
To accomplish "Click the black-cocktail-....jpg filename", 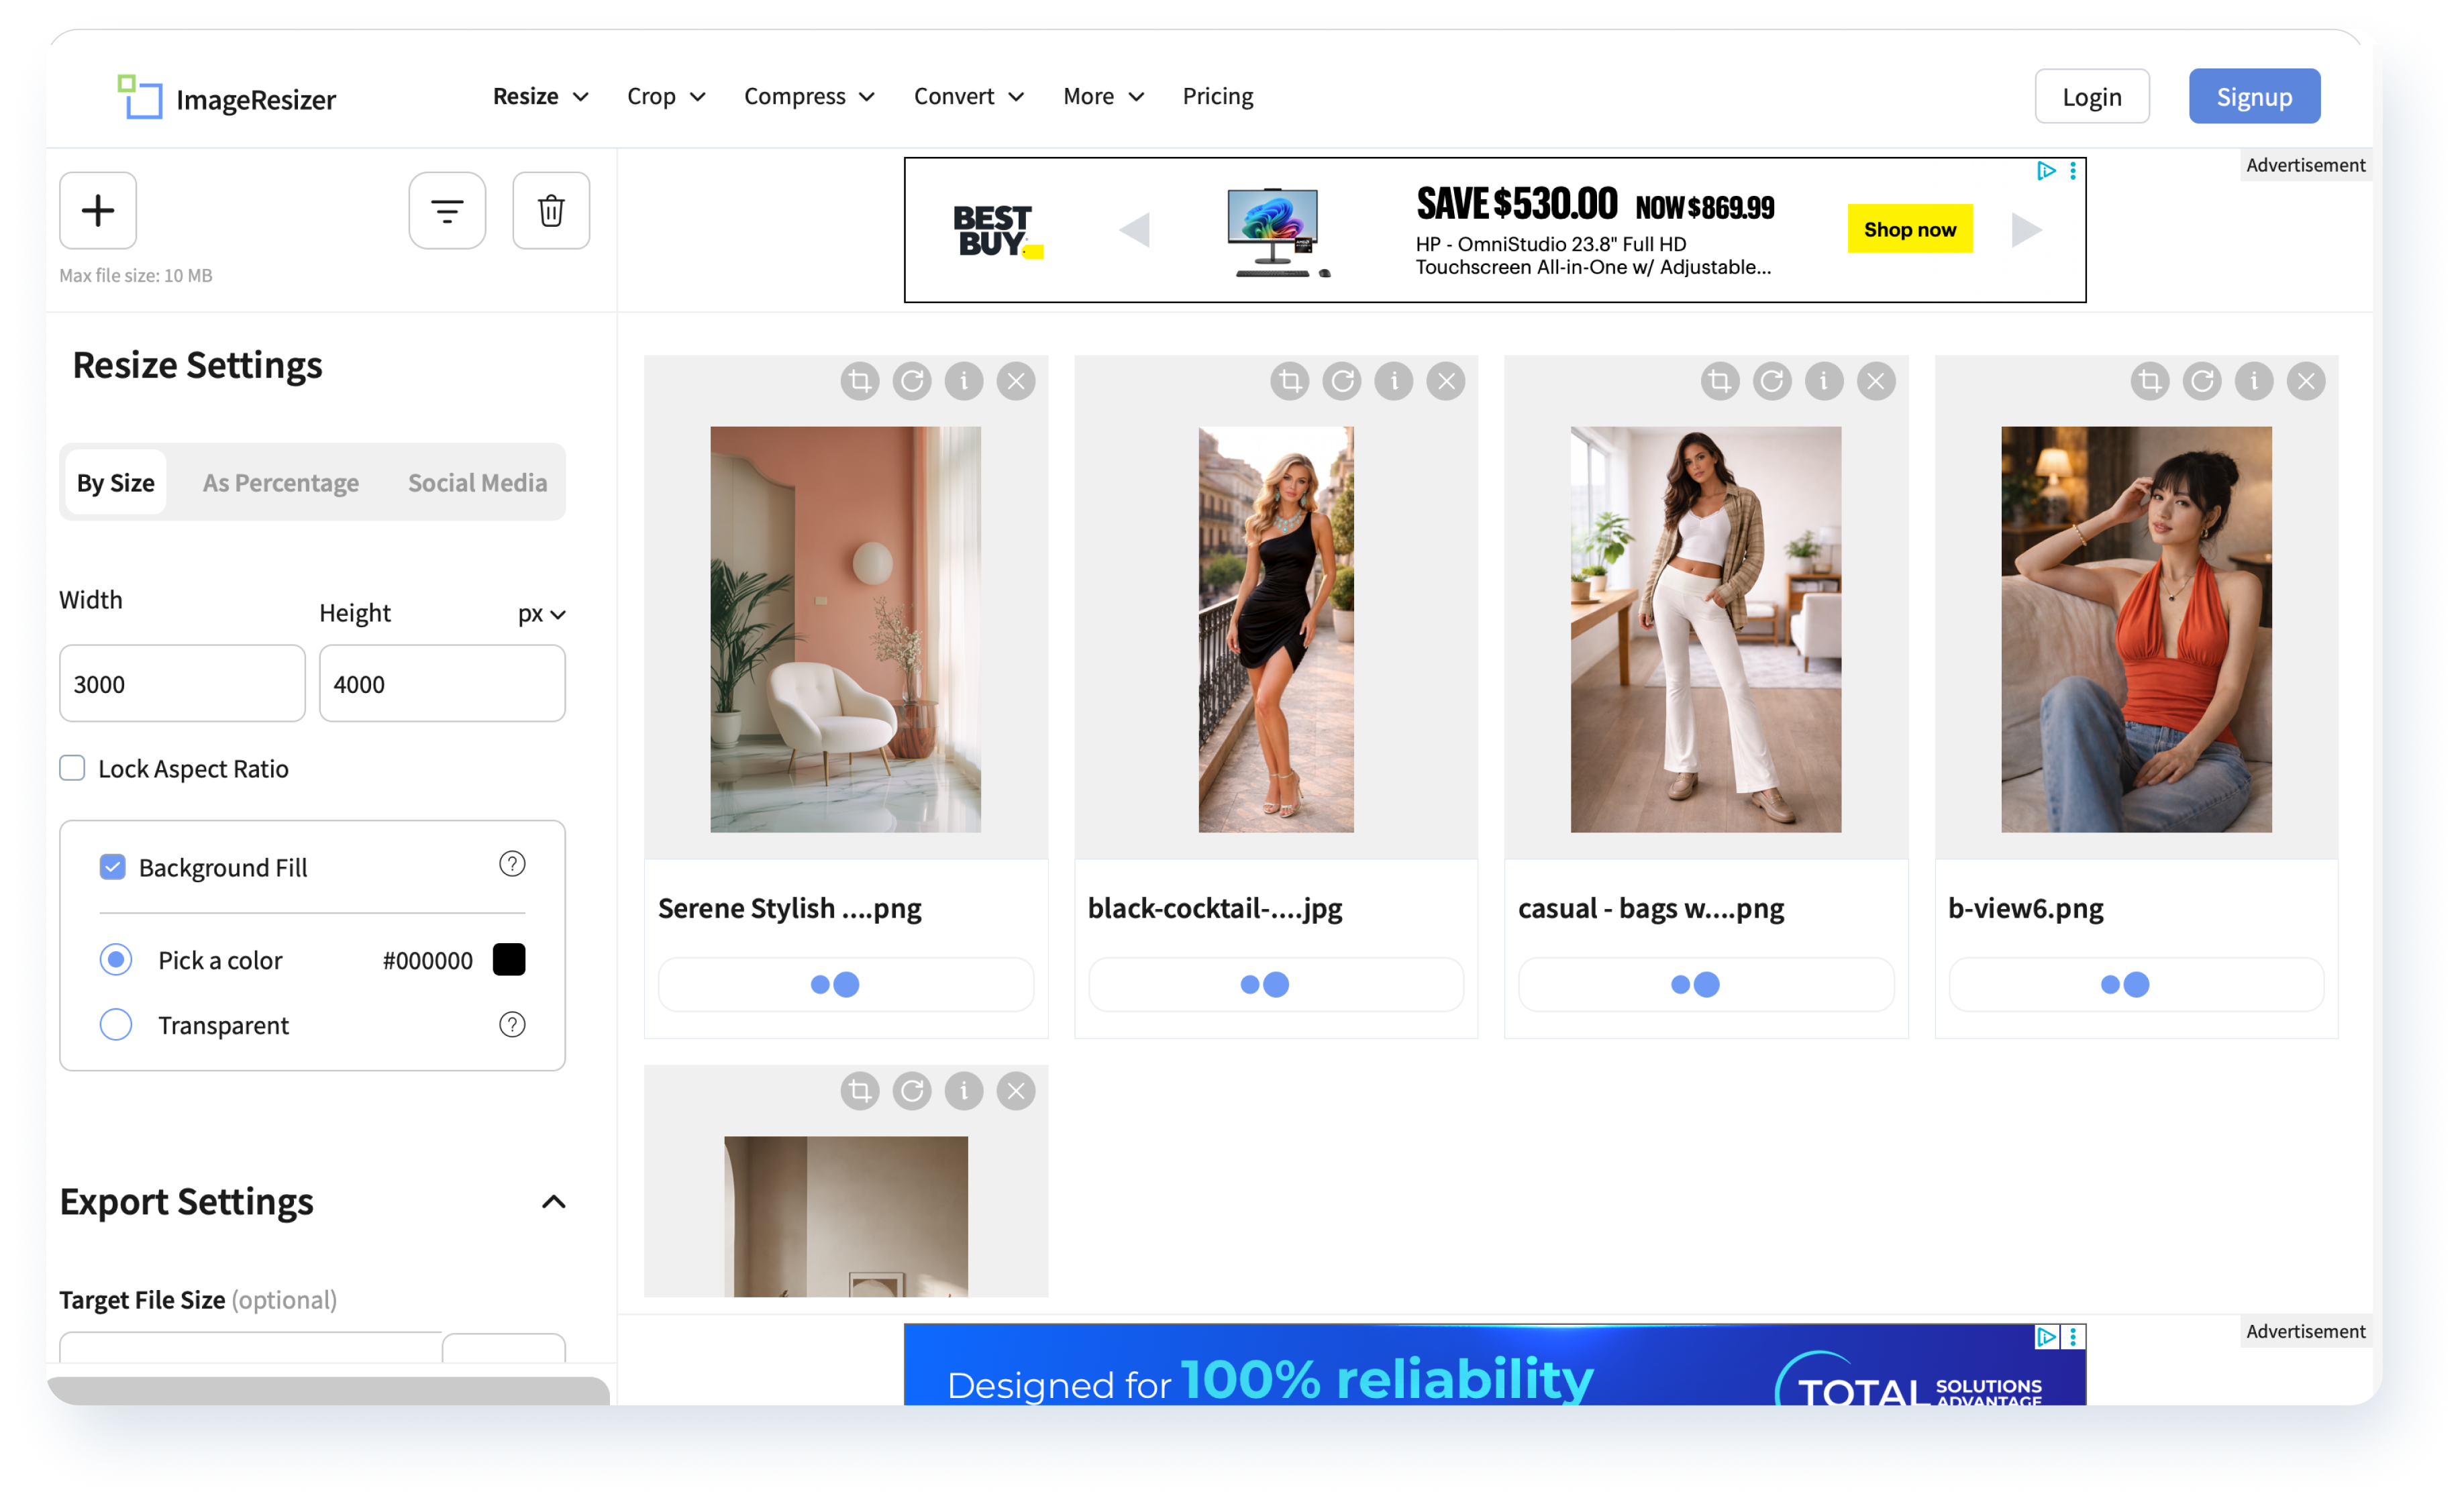I will coord(1215,908).
